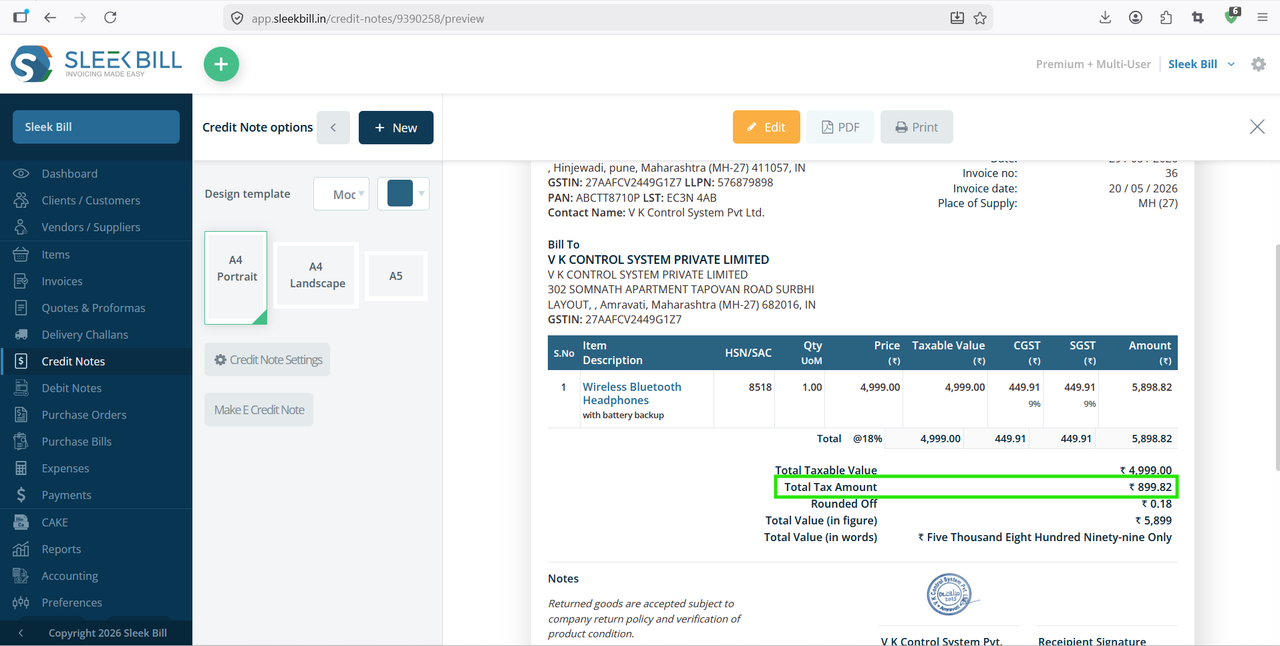Screen dimensions: 1280x646
Task: Go back in browser history
Action: point(50,18)
